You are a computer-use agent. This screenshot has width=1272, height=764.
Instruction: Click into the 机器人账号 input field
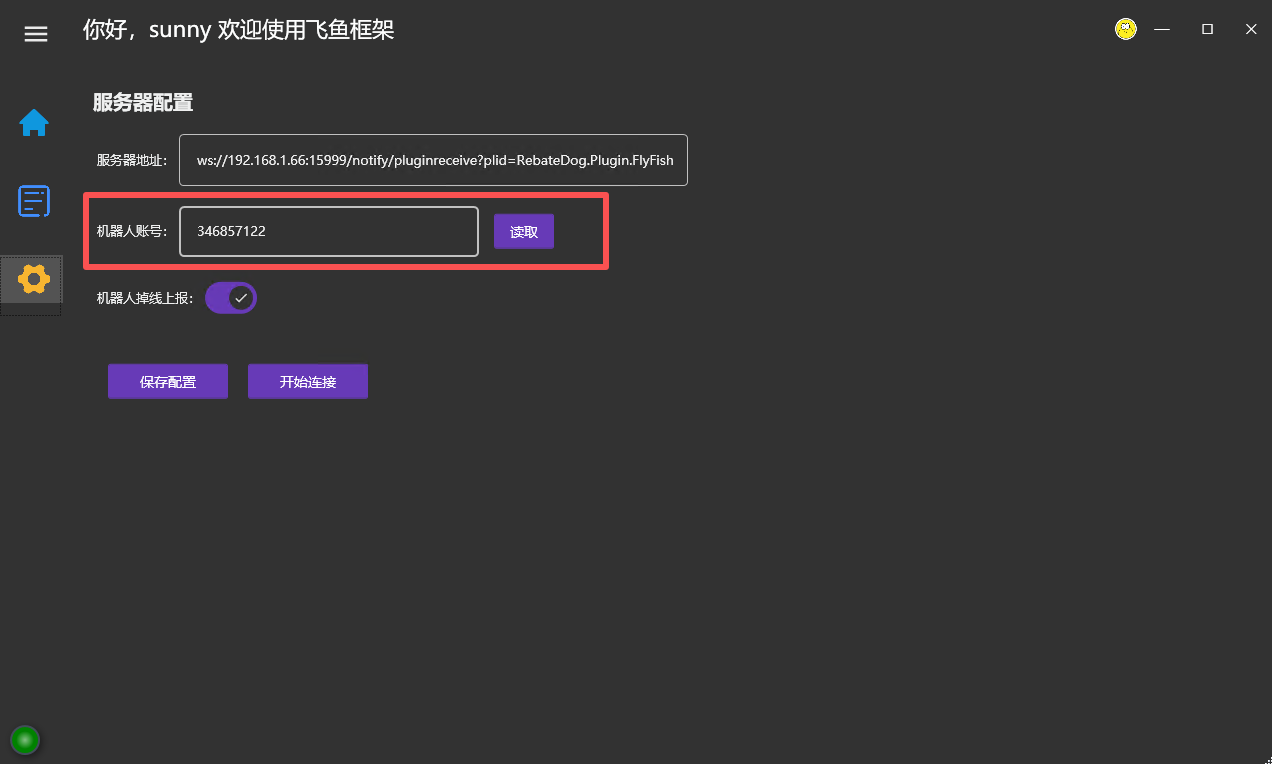click(x=328, y=232)
